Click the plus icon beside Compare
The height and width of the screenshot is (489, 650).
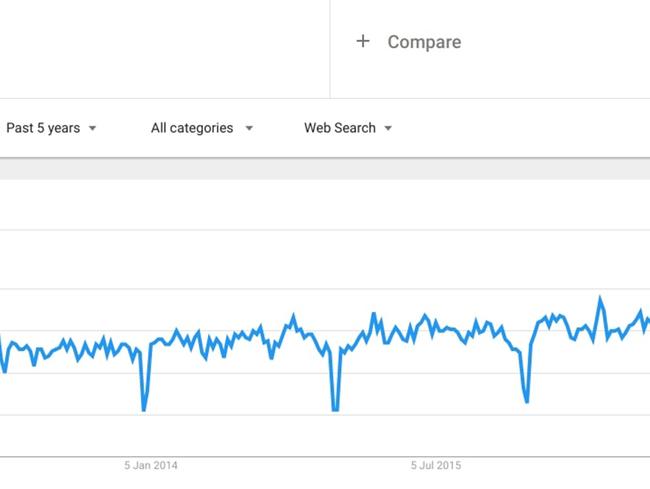pyautogui.click(x=363, y=41)
